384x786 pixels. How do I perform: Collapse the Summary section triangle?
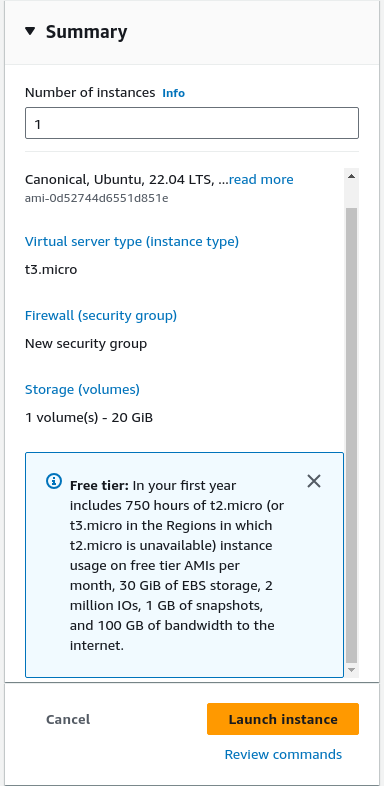point(30,32)
